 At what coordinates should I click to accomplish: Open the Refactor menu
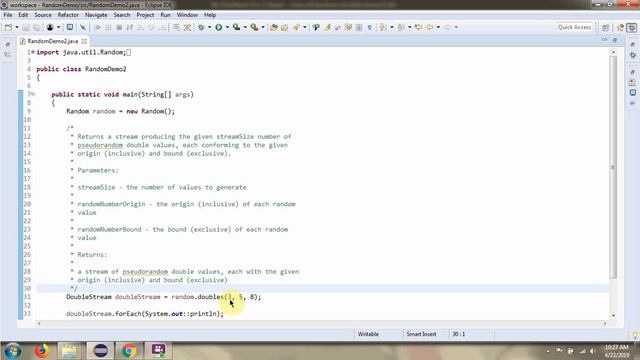coord(68,15)
